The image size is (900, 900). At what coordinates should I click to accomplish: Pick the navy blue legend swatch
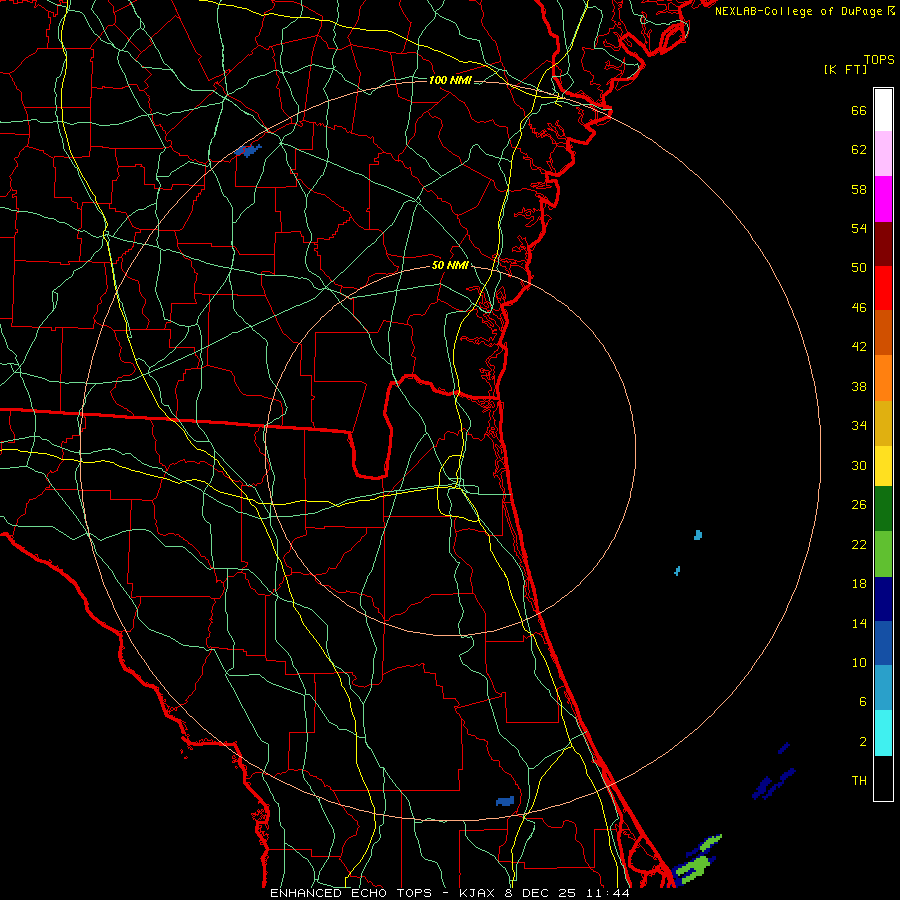(883, 599)
